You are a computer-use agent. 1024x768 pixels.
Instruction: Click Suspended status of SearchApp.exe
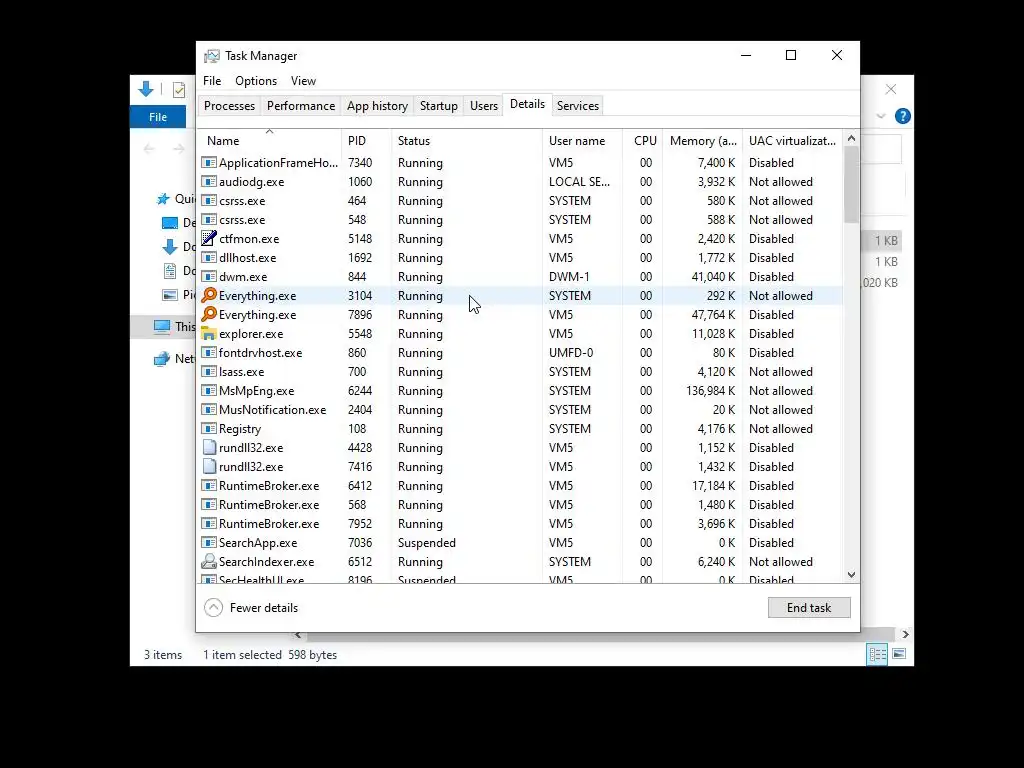click(426, 543)
